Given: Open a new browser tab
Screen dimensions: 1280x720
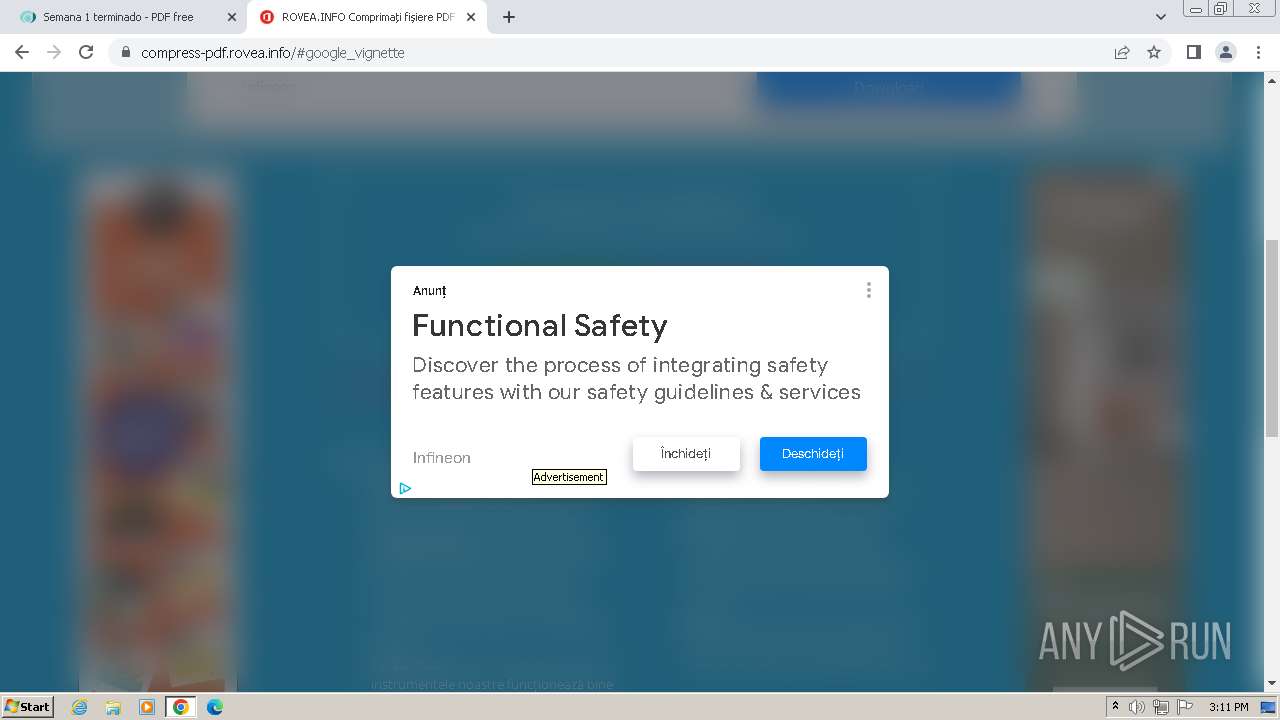Looking at the screenshot, I should (509, 17).
